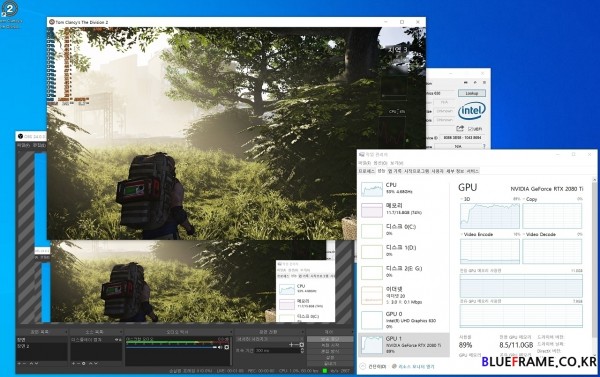Image resolution: width=600 pixels, height=377 pixels.
Task: Open 설정 settings button in OBS controls
Action: [330, 357]
